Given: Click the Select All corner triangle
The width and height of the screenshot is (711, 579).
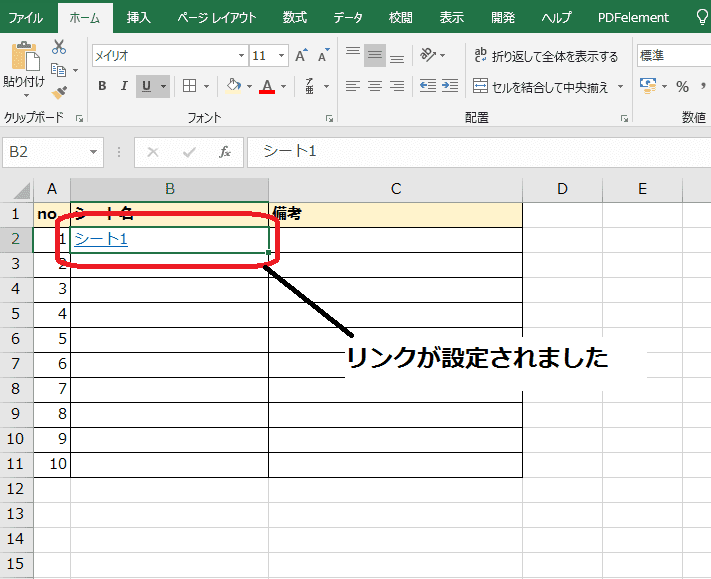Looking at the screenshot, I should pyautogui.click(x=21, y=190).
